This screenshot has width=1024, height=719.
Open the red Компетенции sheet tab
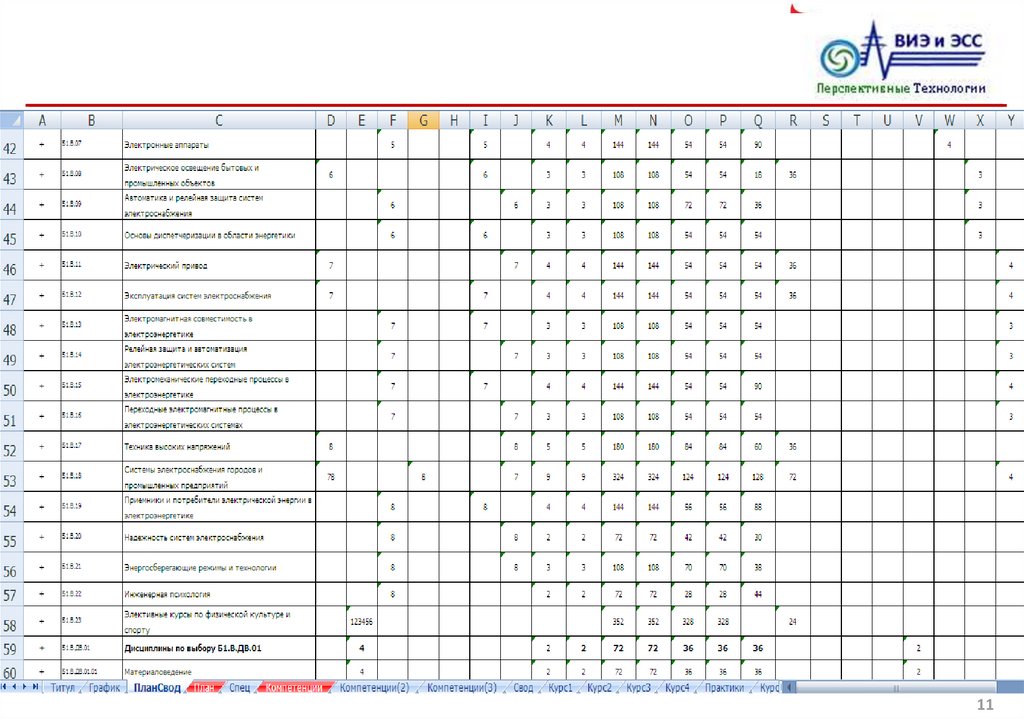(295, 688)
